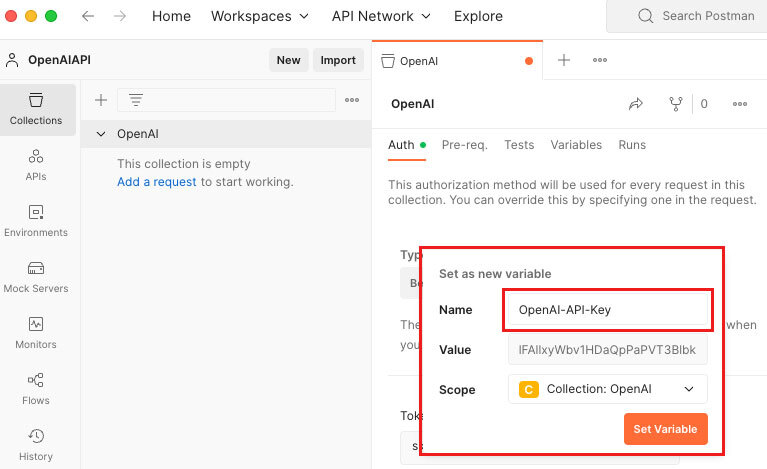Switch to the Tests tab
This screenshot has width=767, height=469.
pos(519,145)
